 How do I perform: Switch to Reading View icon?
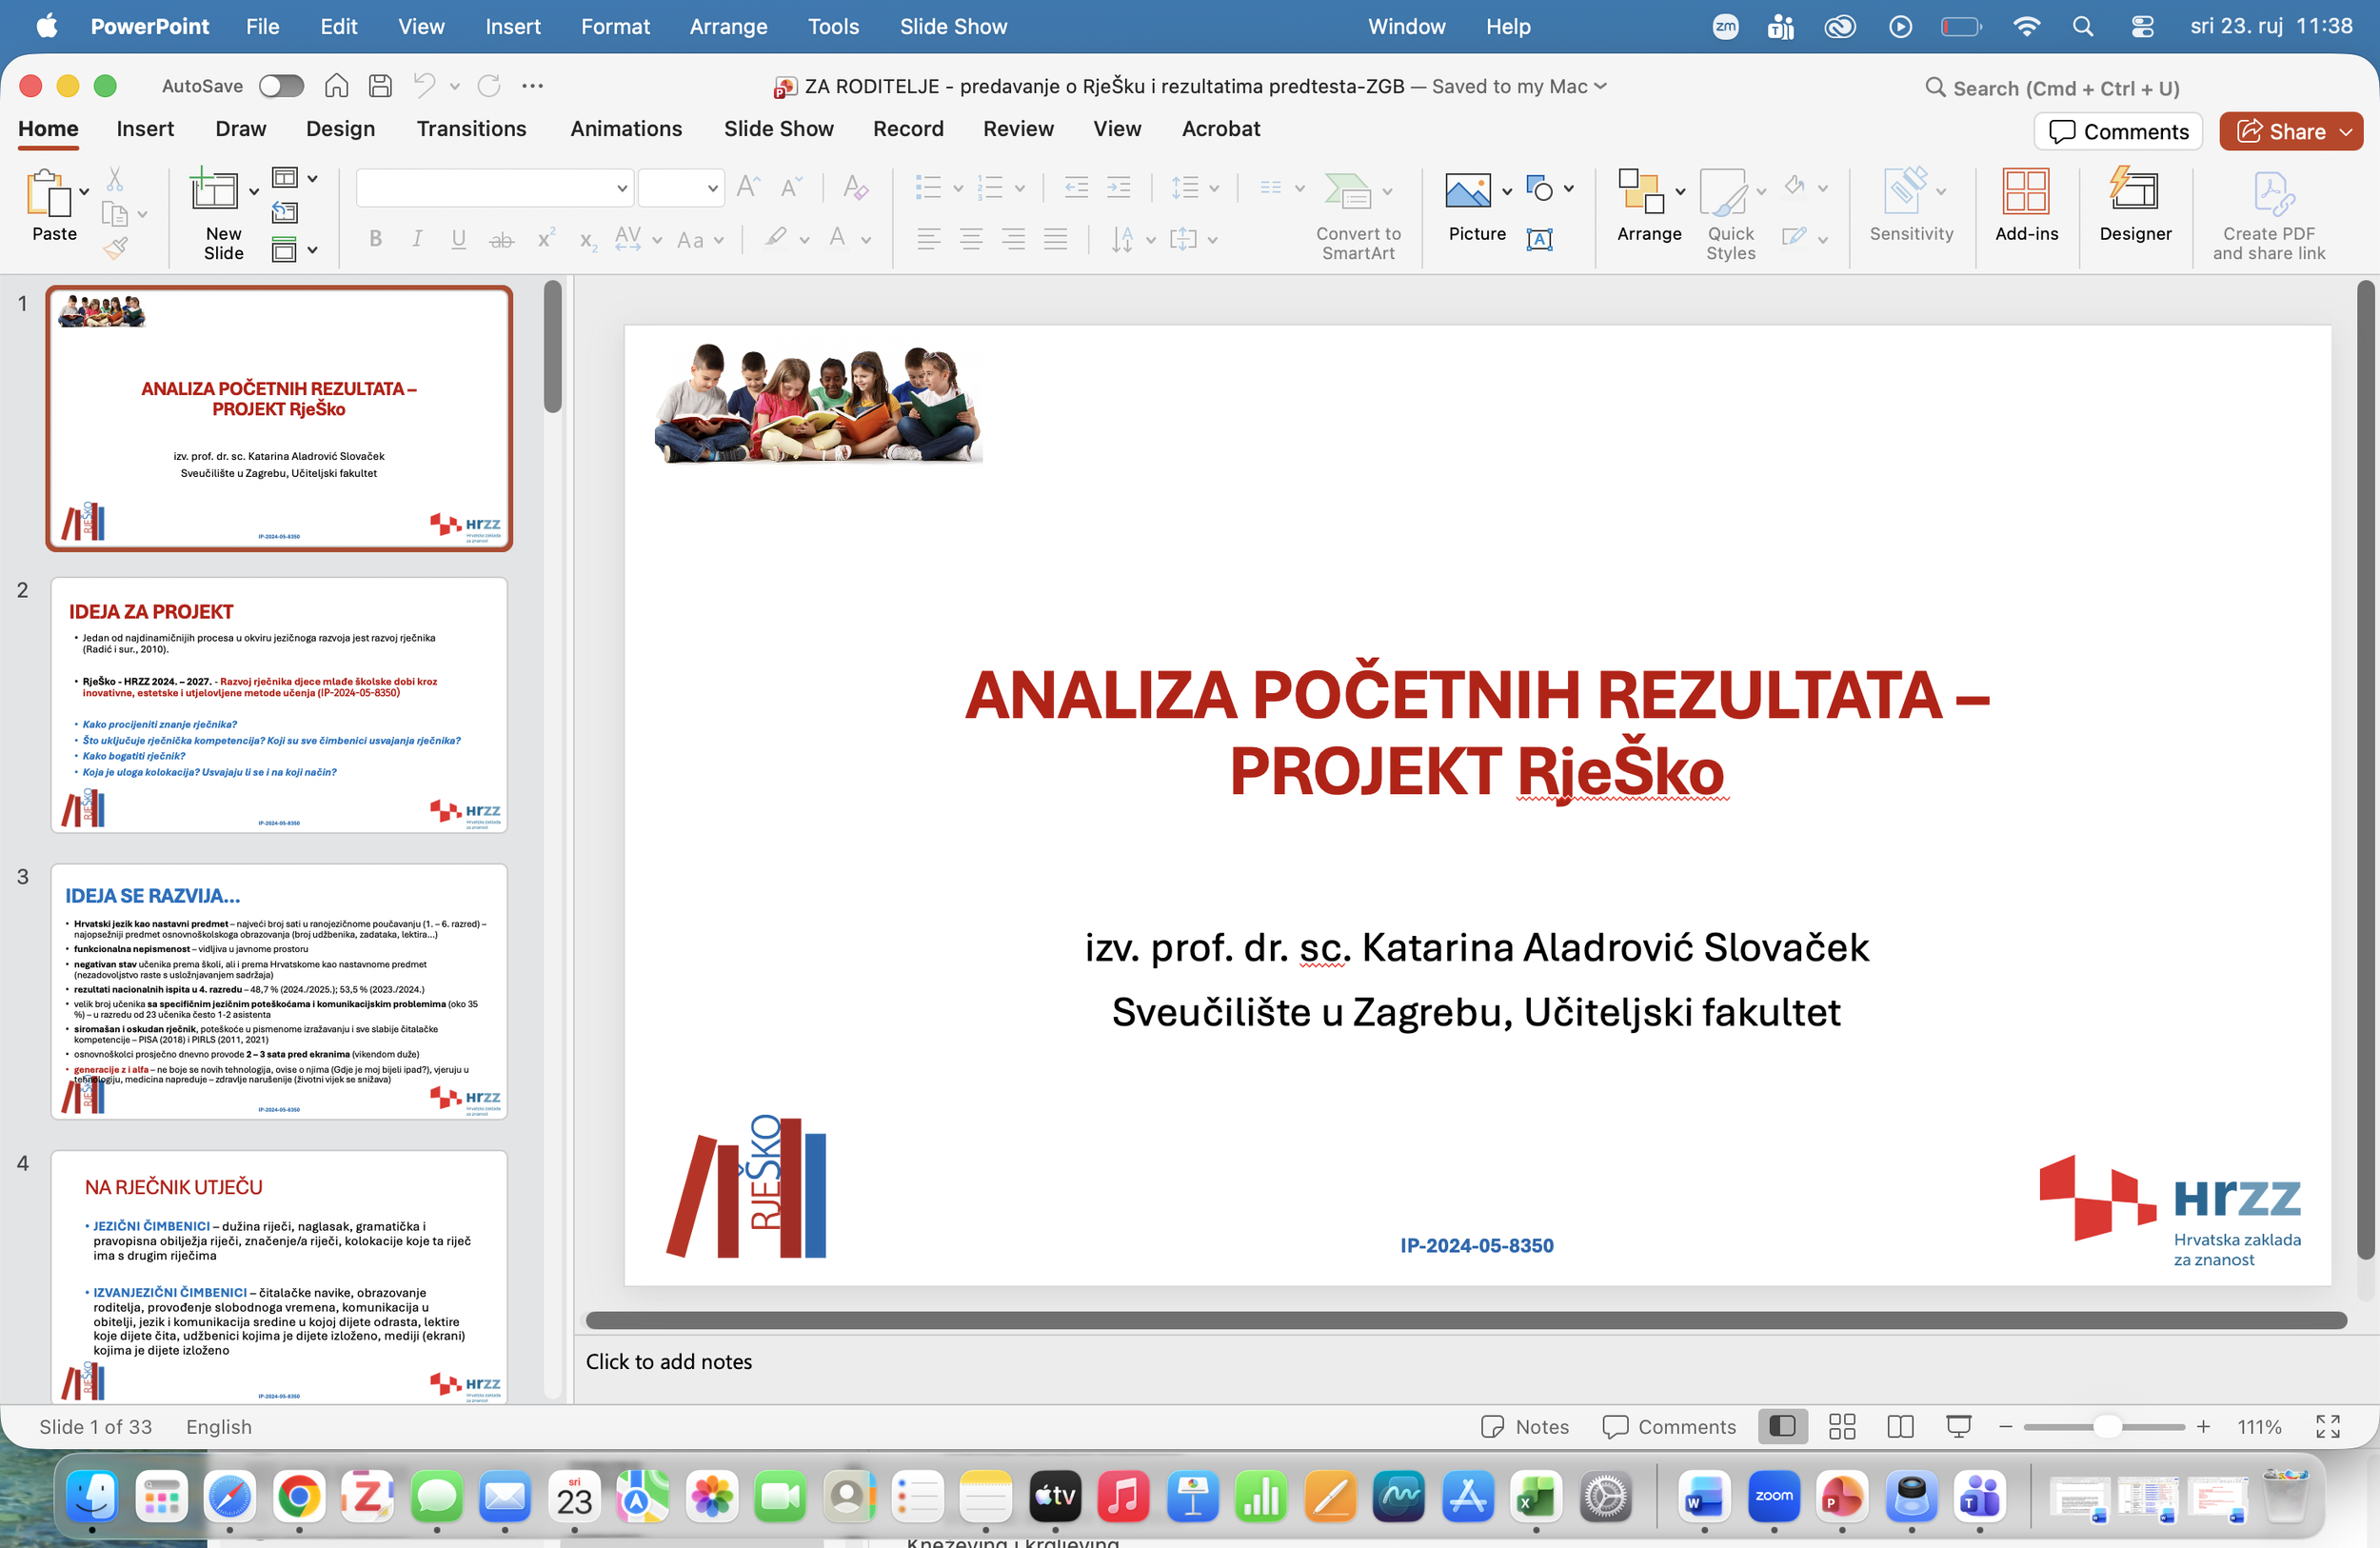click(1900, 1426)
